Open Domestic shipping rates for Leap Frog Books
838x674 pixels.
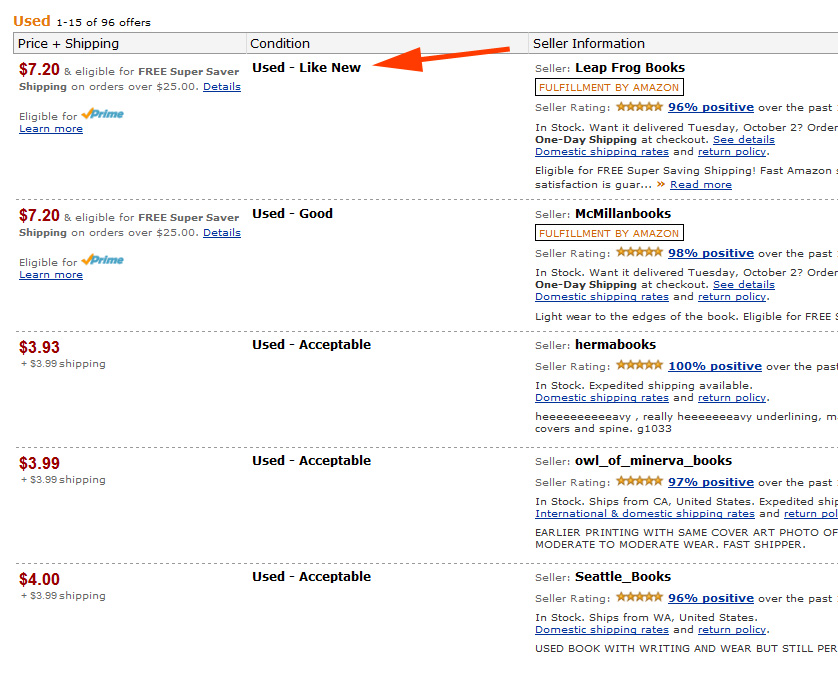click(x=602, y=152)
